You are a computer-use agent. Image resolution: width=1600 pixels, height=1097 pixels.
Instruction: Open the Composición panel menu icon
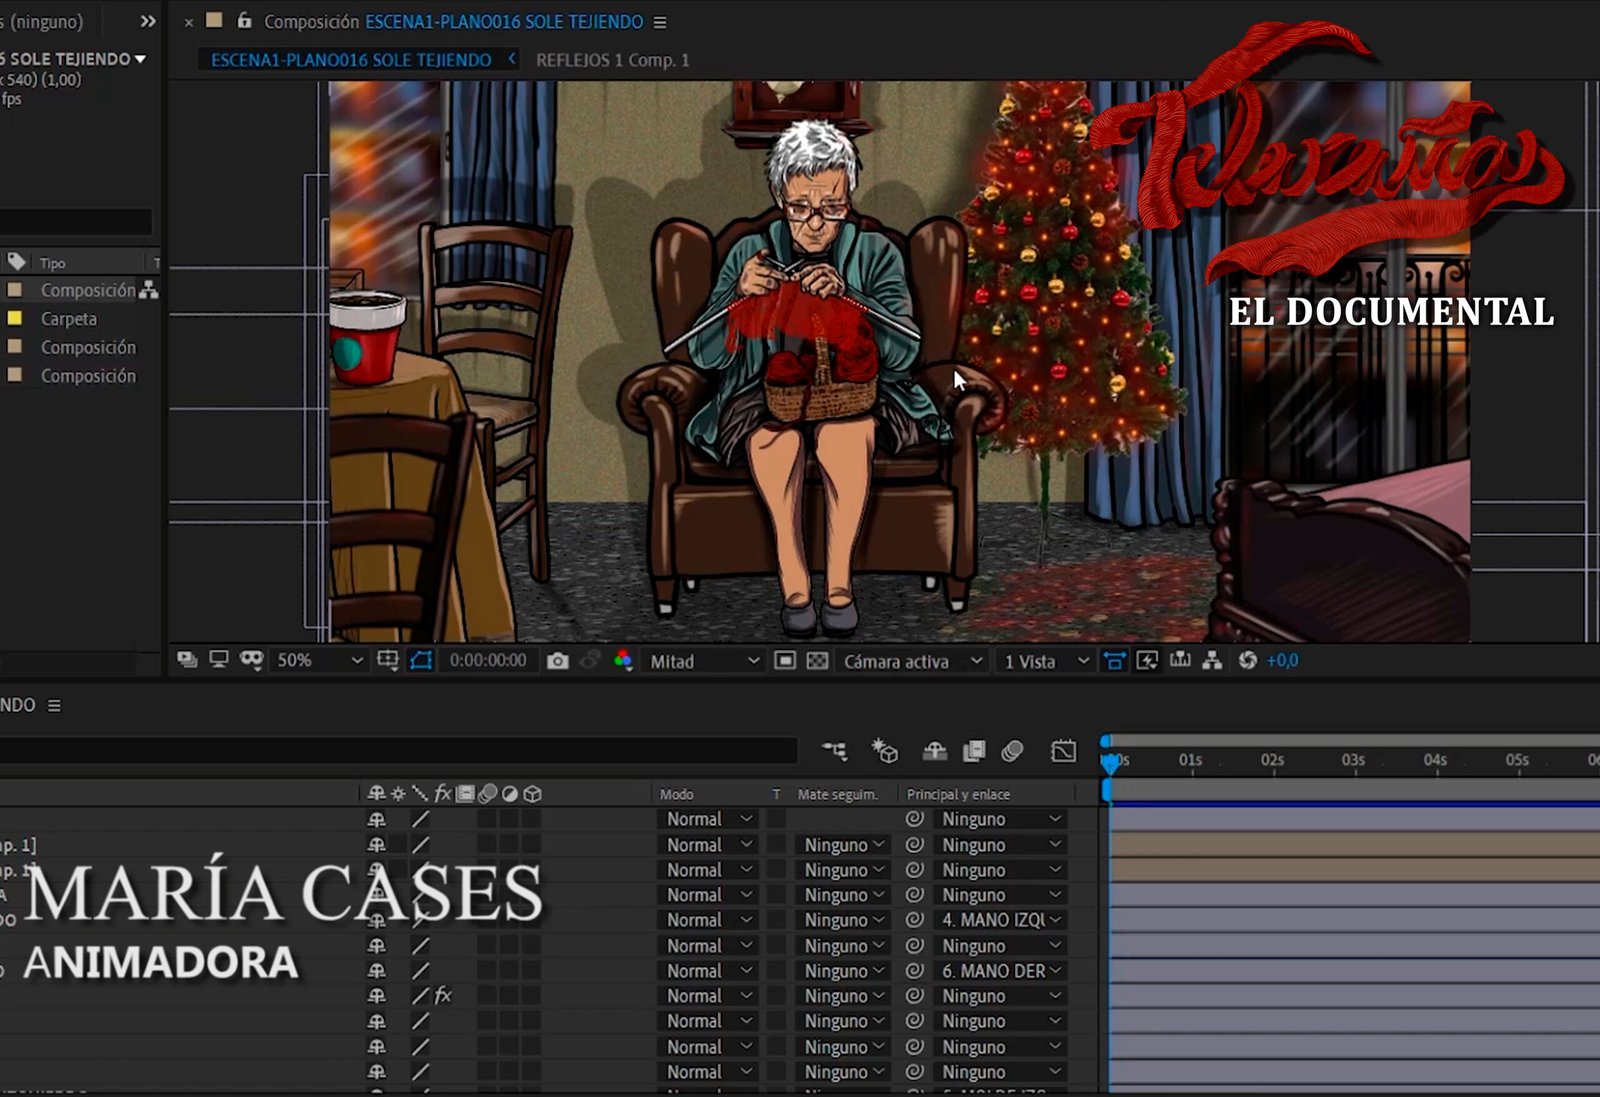pos(660,22)
